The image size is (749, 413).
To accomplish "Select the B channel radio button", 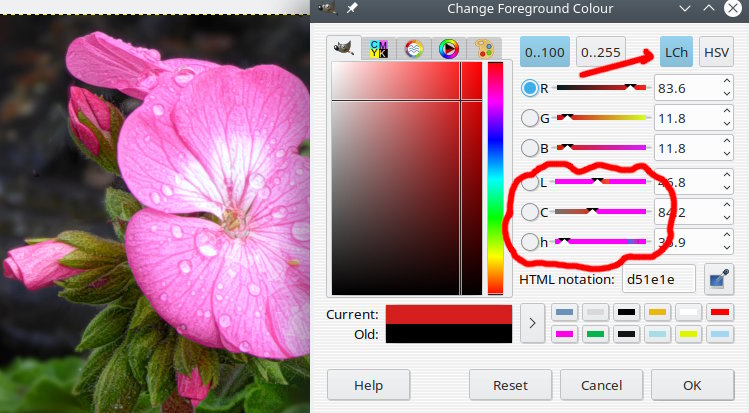I will 530,148.
